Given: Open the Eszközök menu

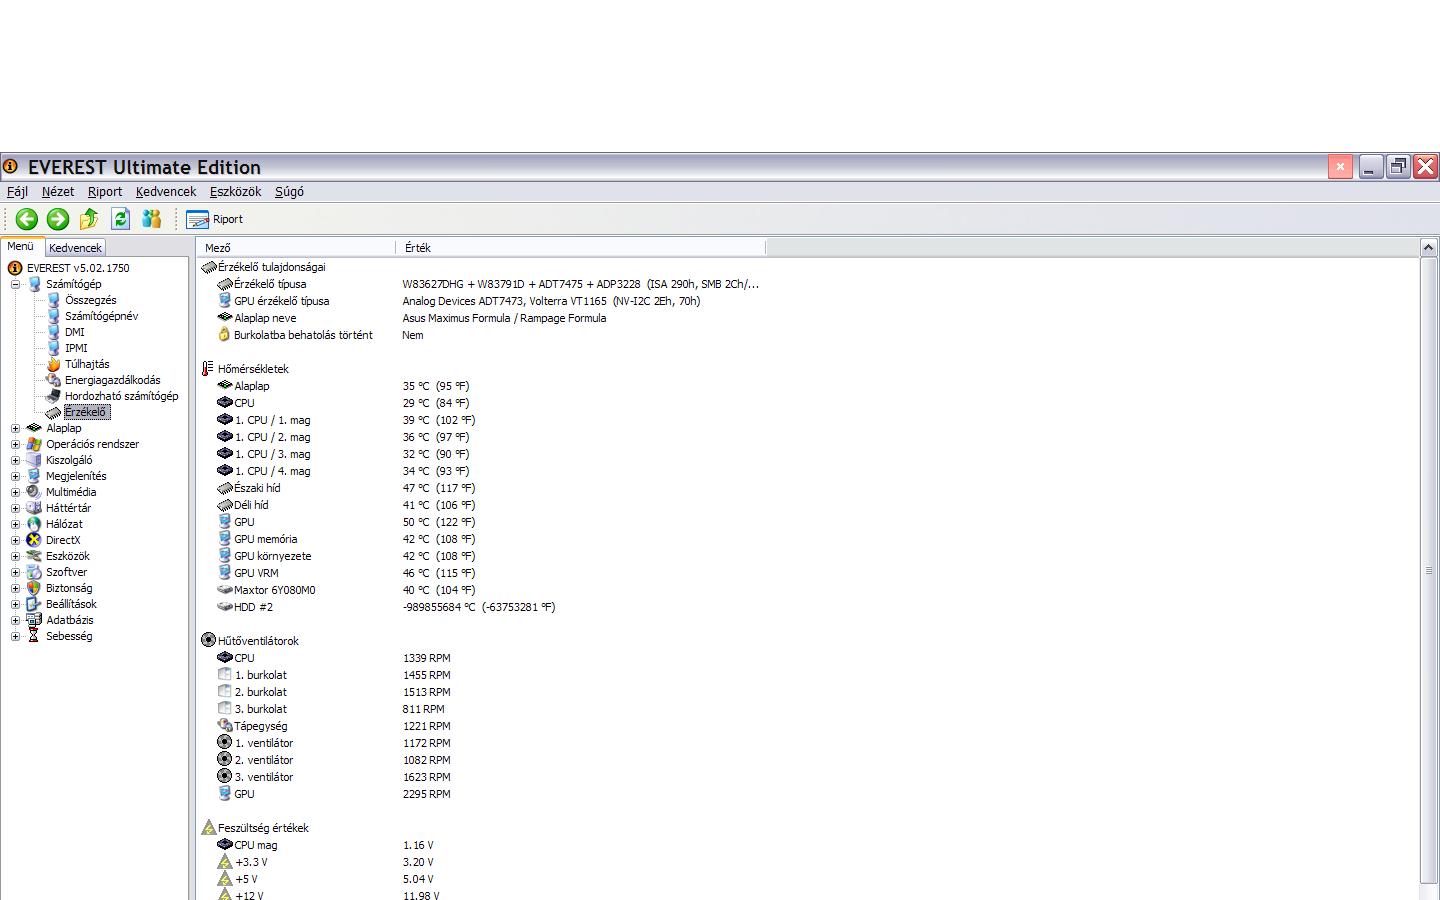Looking at the screenshot, I should point(235,192).
